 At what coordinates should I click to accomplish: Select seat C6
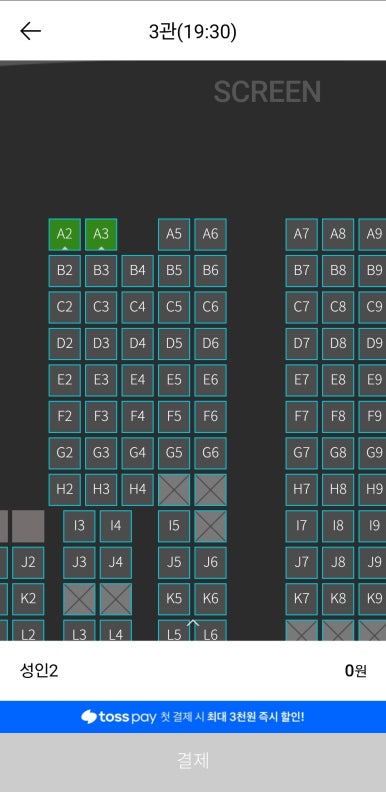[210, 307]
